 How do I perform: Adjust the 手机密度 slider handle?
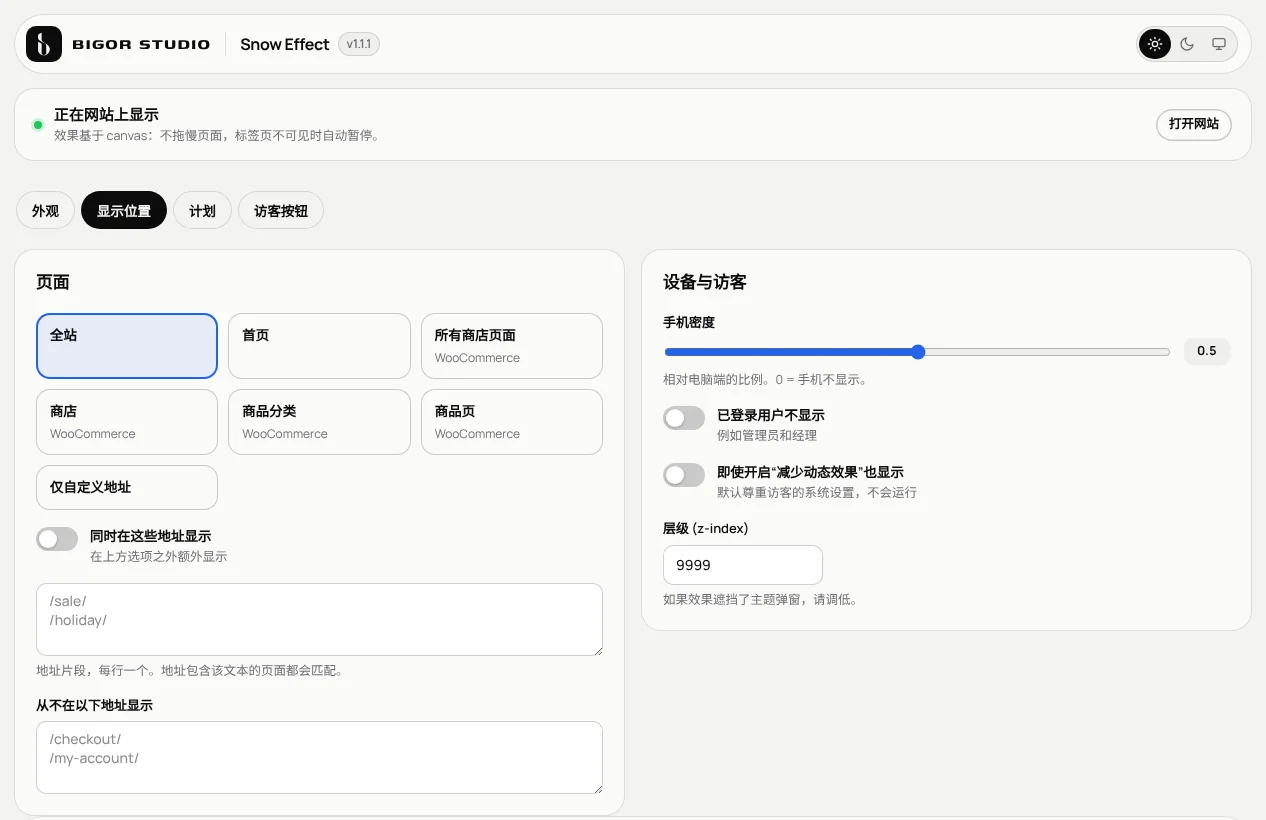[918, 352]
